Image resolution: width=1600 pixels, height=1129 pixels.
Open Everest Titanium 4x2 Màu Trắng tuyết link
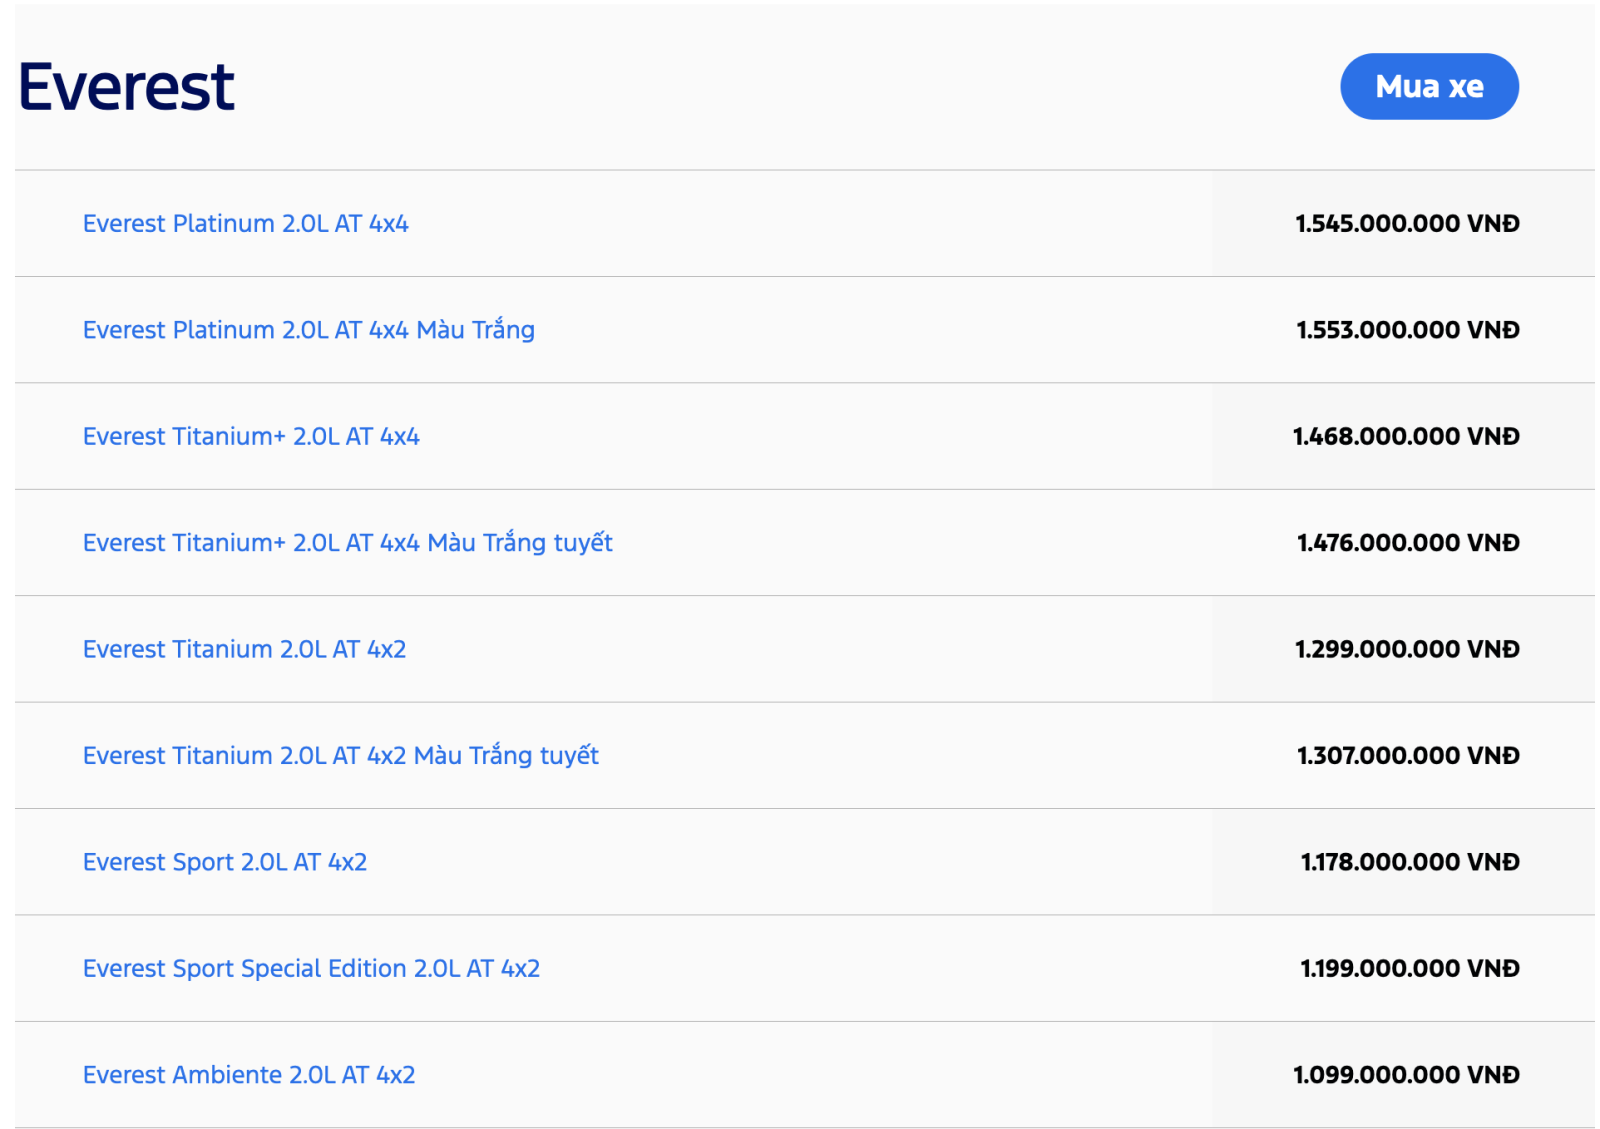pyautogui.click(x=340, y=756)
